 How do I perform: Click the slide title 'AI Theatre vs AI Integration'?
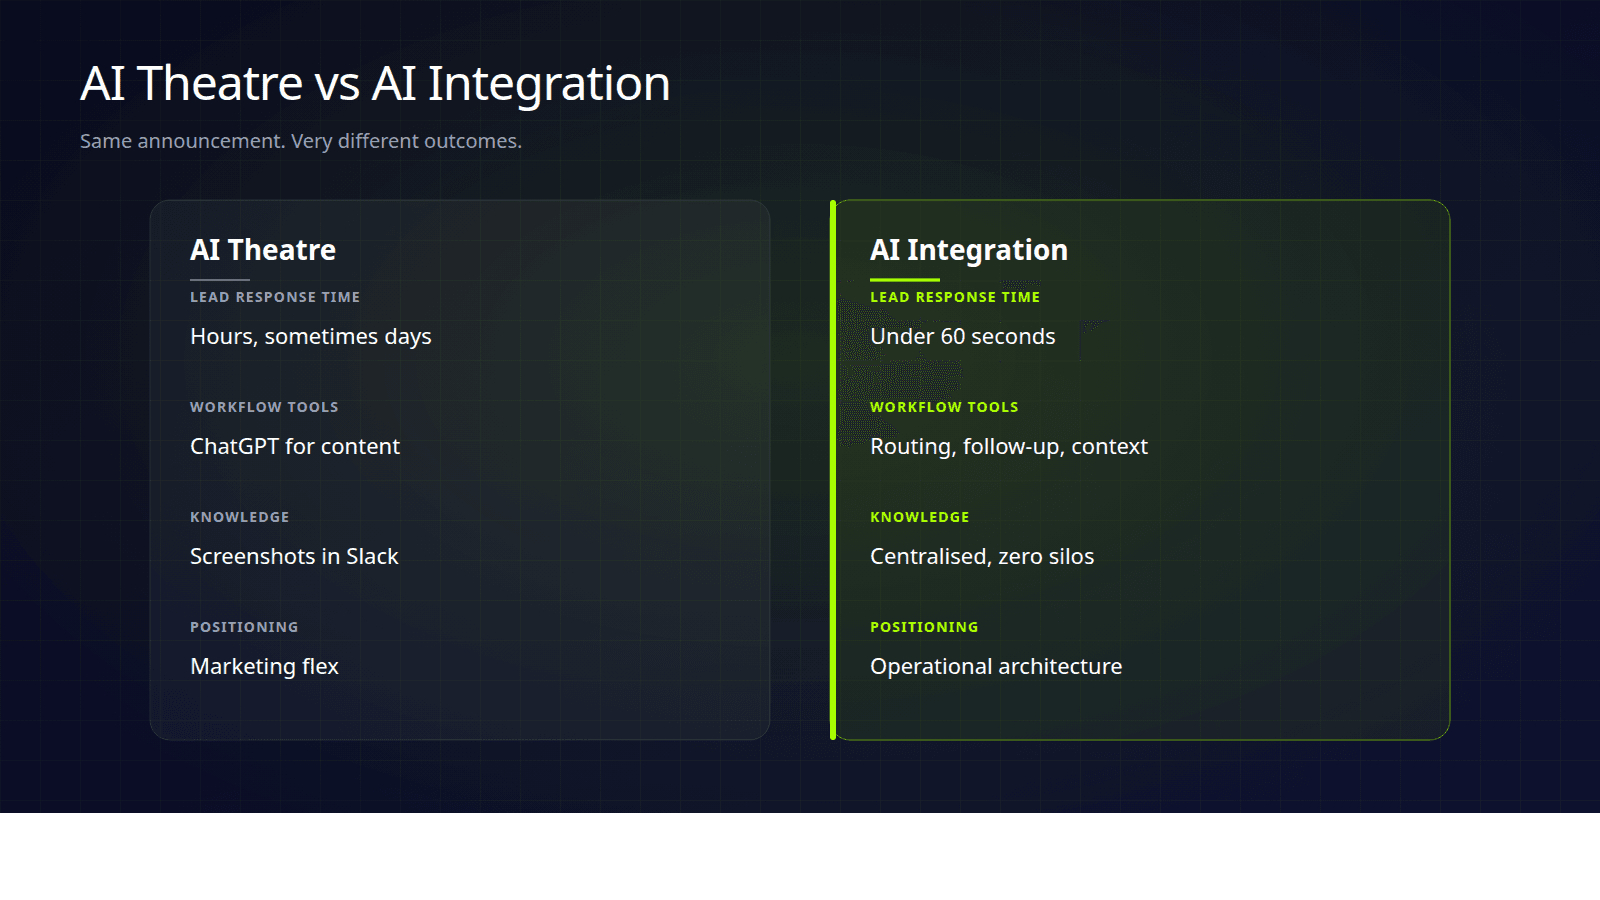pyautogui.click(x=375, y=84)
